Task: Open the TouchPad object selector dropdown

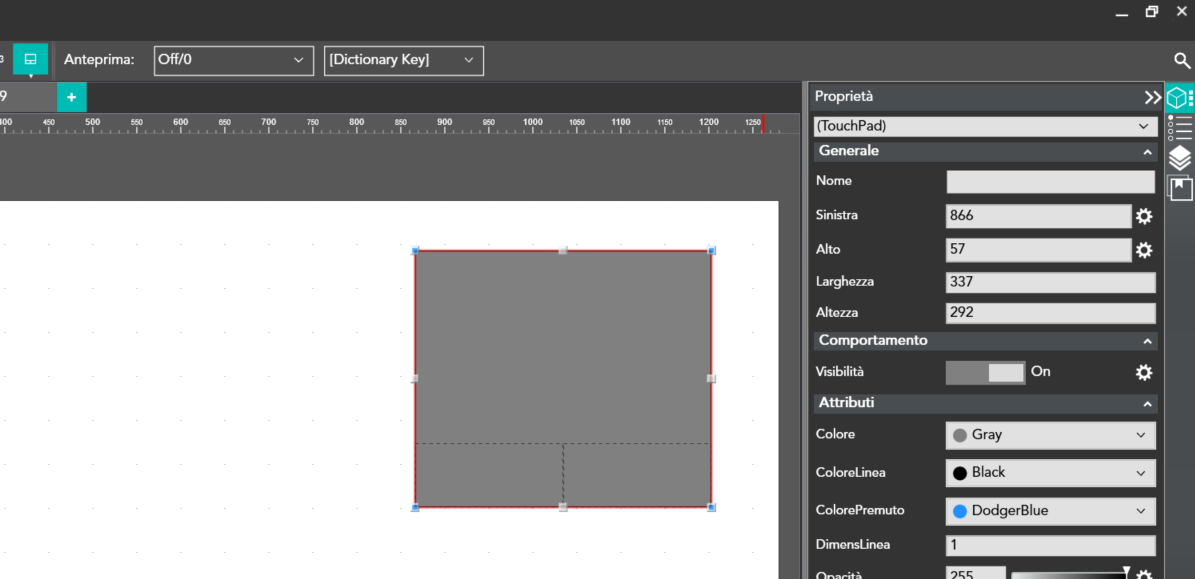Action: click(983, 126)
